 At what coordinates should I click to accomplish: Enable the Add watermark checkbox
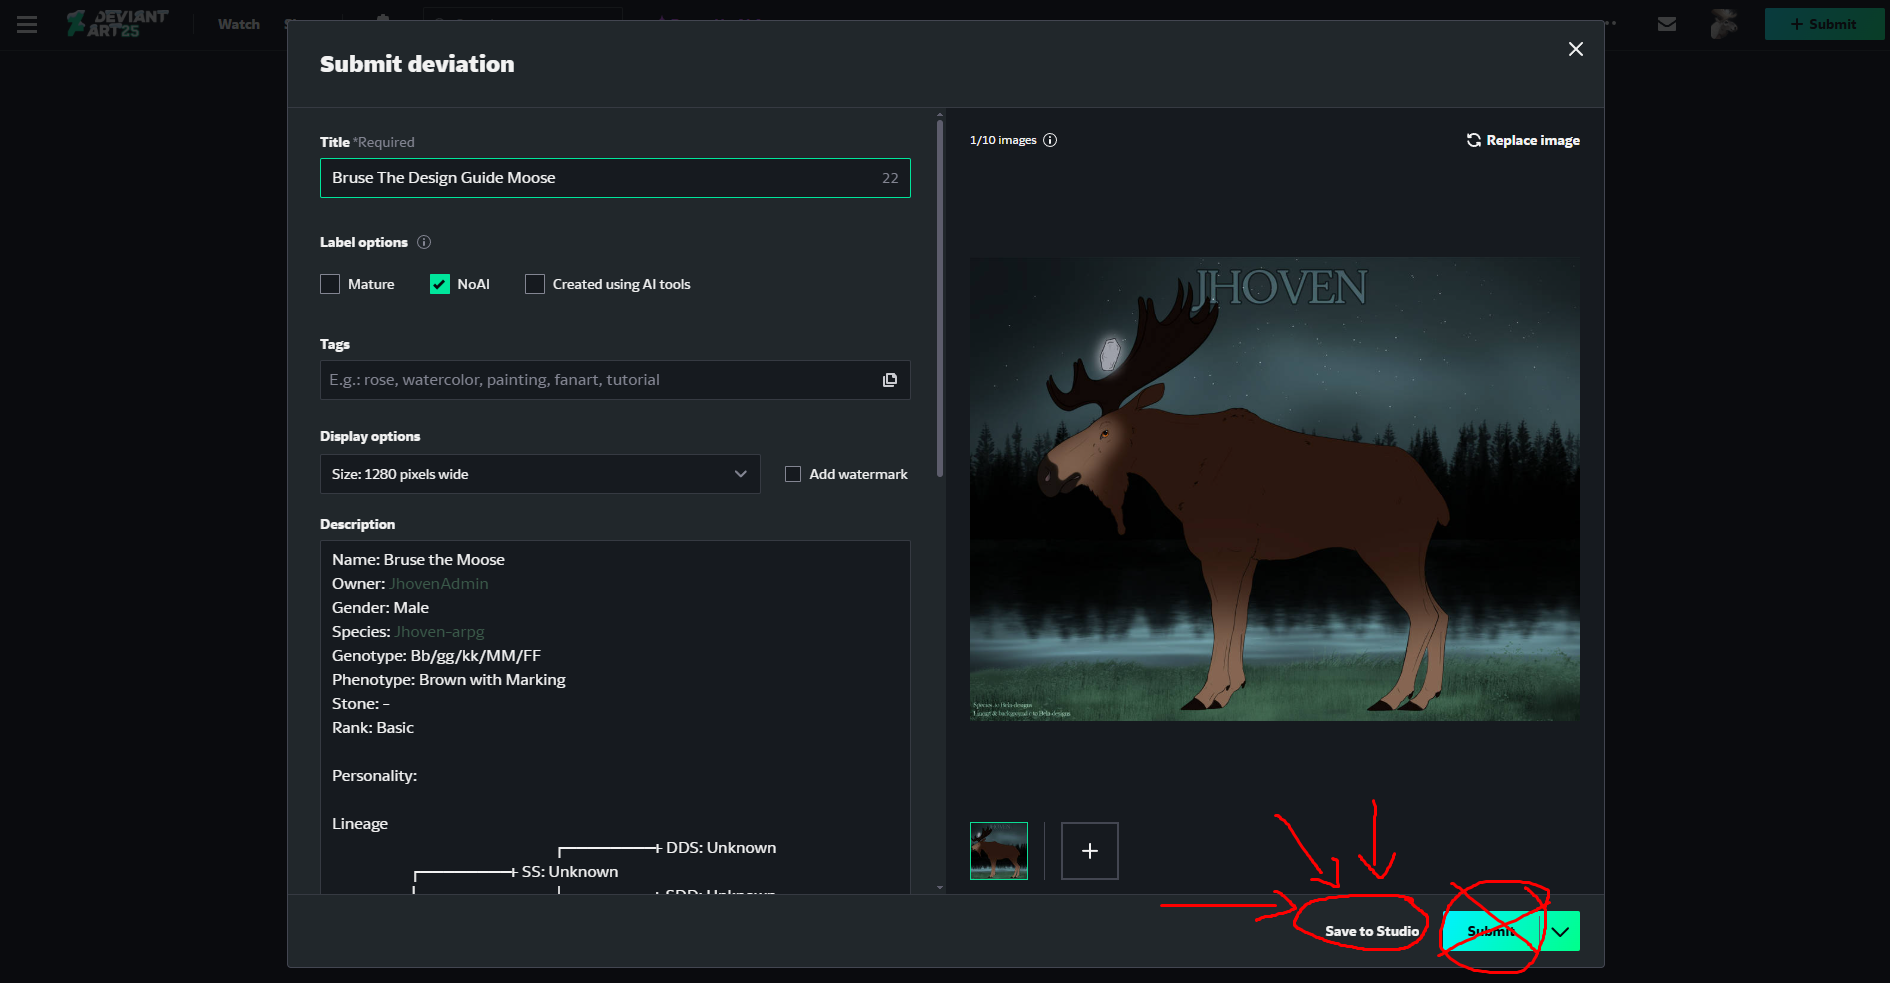click(793, 474)
